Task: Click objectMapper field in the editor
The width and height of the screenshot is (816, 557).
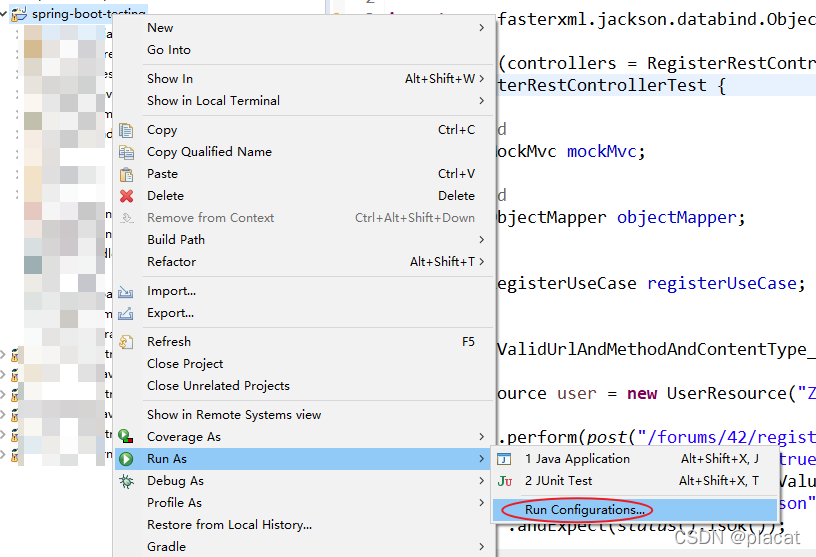Action: point(677,217)
